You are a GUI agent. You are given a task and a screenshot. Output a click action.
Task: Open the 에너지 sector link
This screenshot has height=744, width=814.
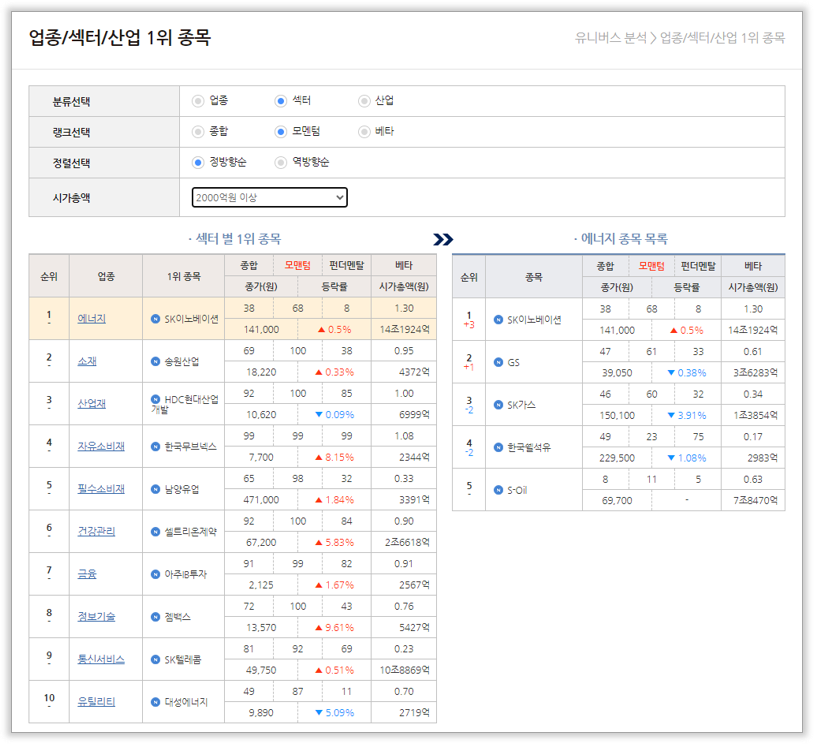pos(92,319)
